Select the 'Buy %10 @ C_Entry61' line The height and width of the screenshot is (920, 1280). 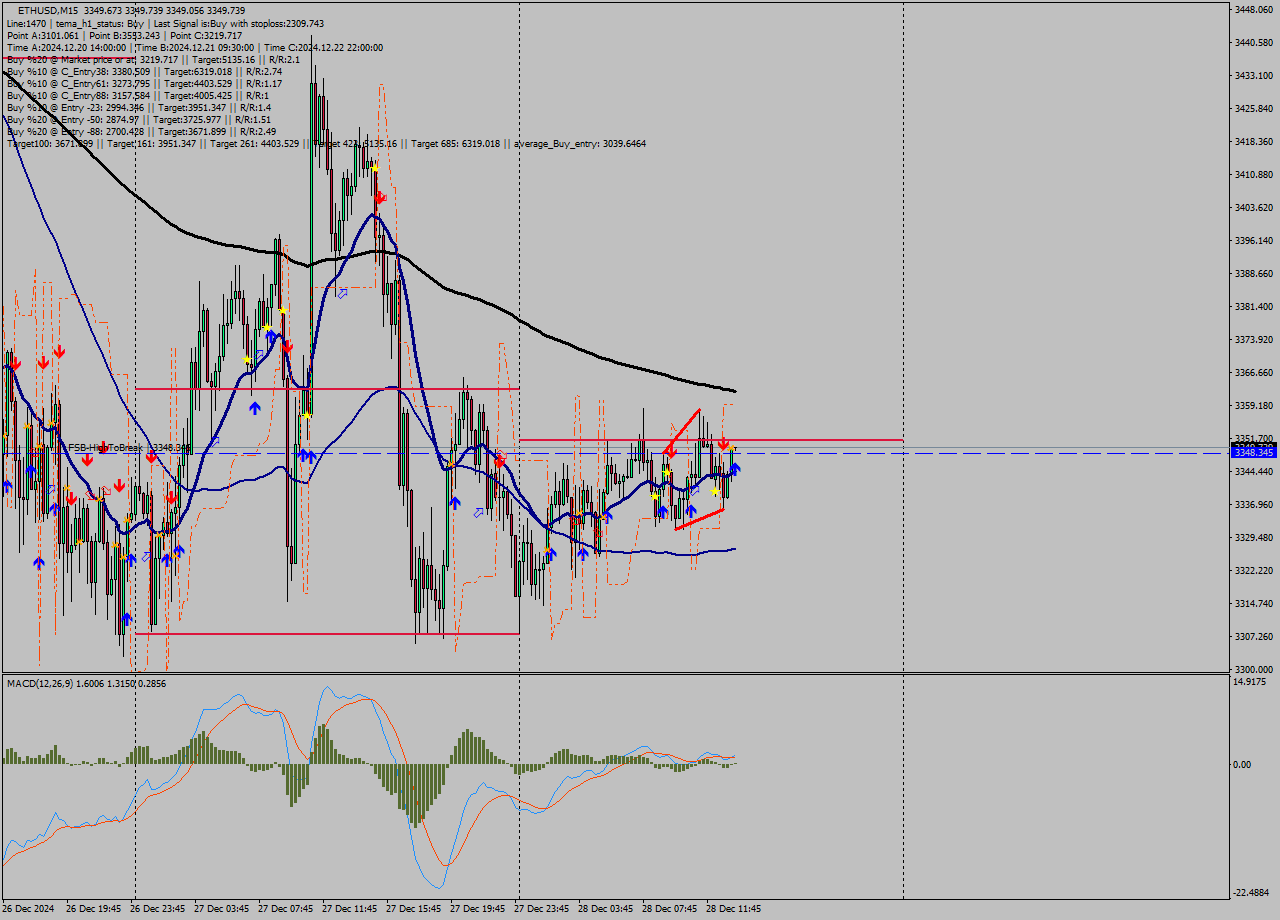[144, 83]
